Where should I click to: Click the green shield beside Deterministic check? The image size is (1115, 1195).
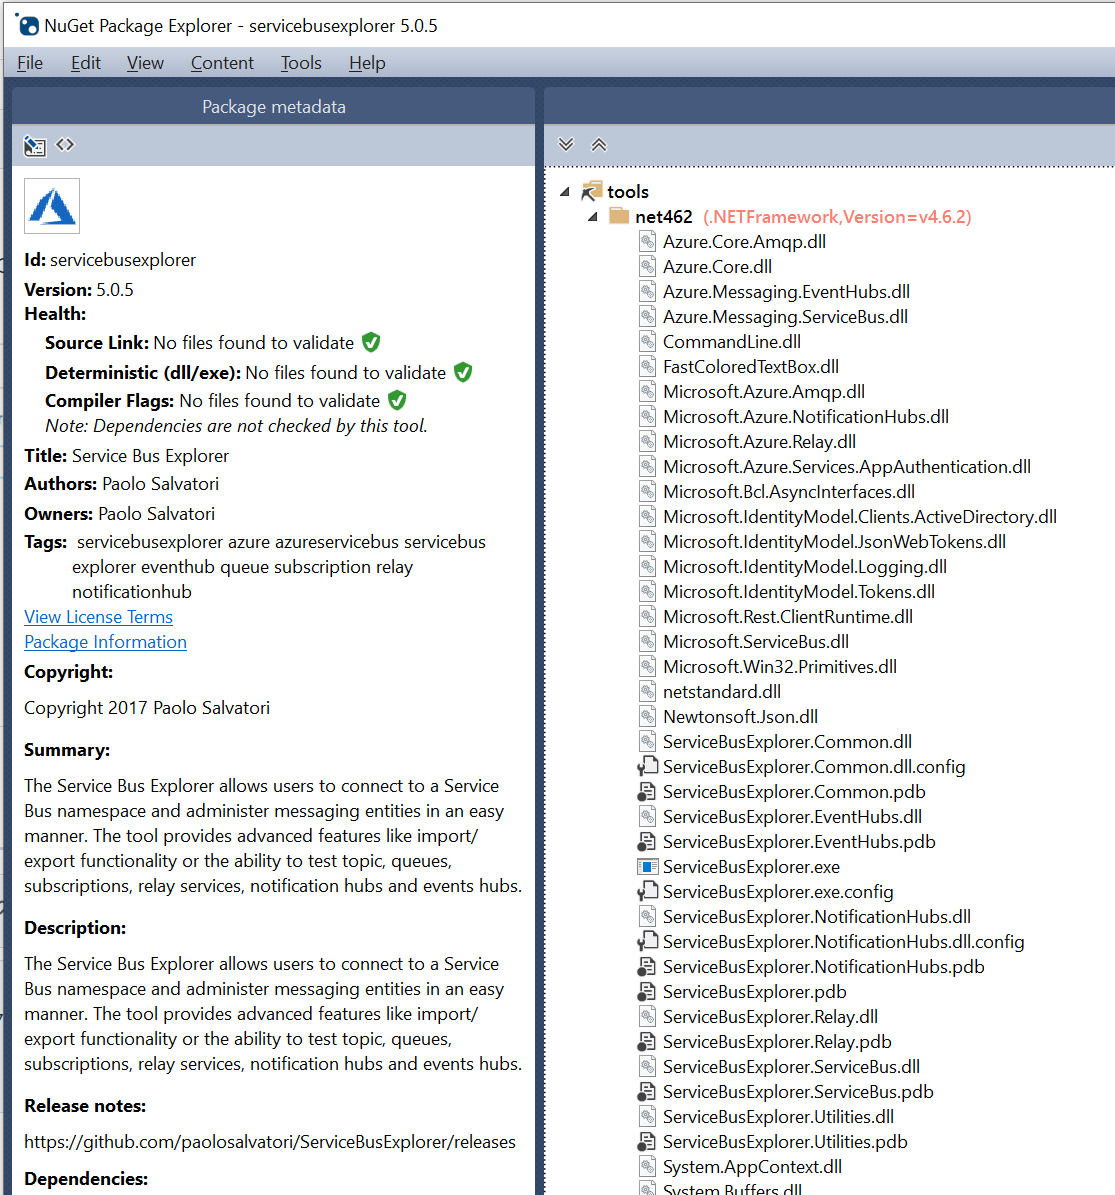click(x=462, y=371)
